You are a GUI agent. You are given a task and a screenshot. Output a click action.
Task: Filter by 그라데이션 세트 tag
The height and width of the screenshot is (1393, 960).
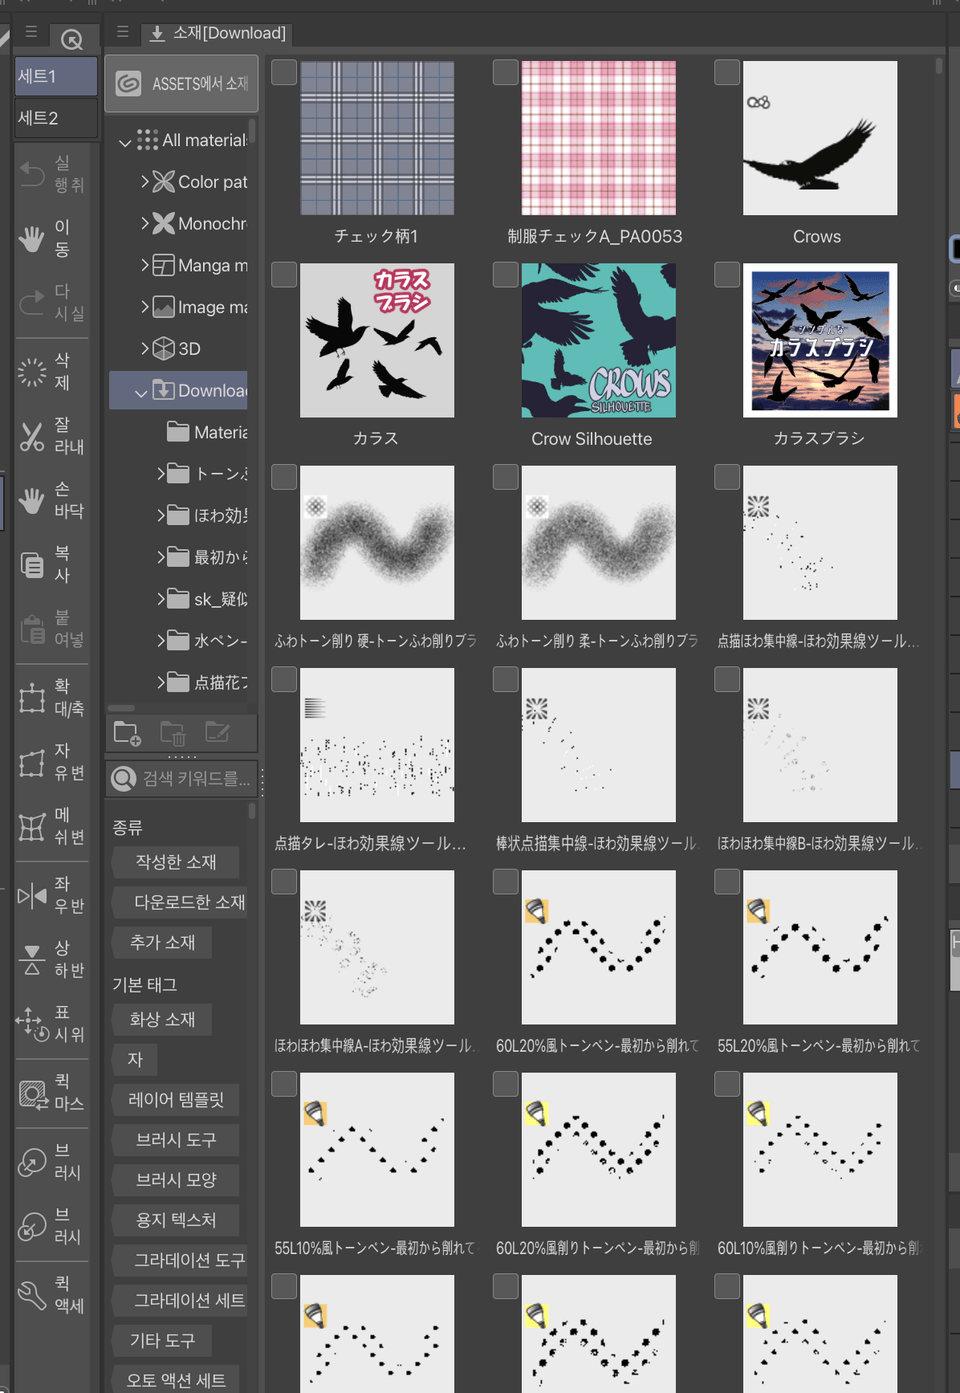pos(180,1300)
